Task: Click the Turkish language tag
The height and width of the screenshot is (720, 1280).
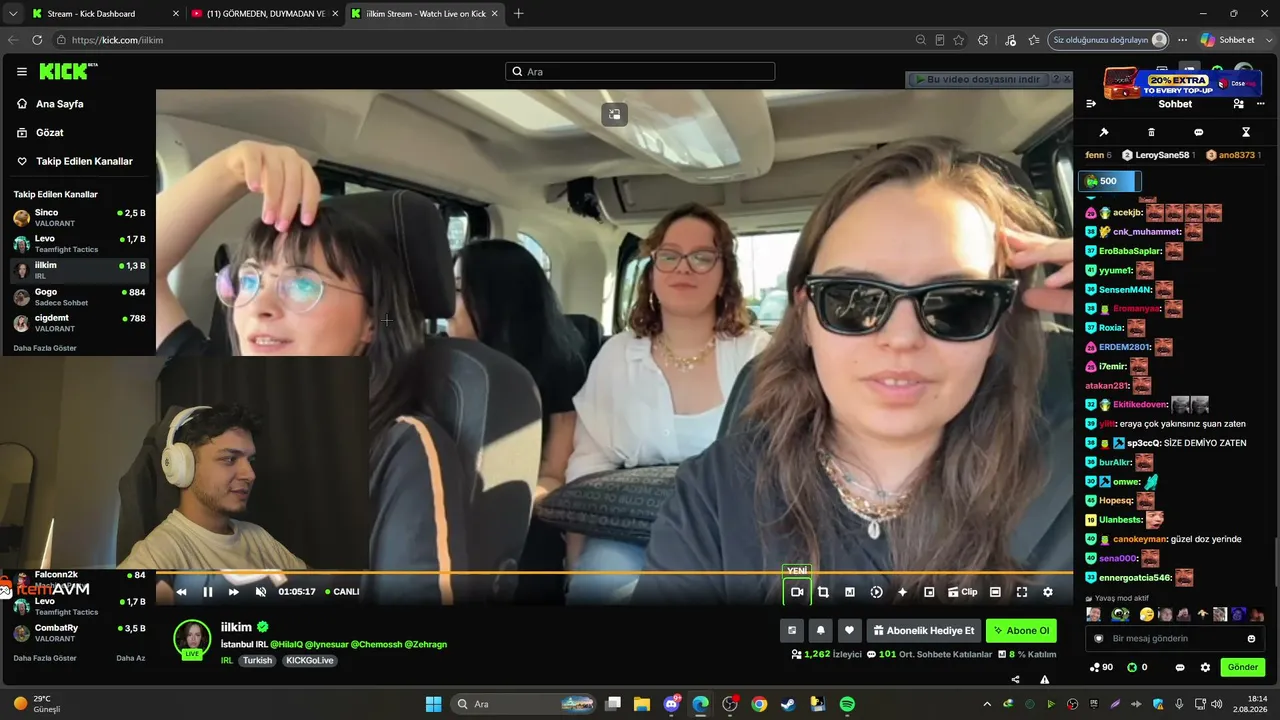Action: tap(257, 661)
